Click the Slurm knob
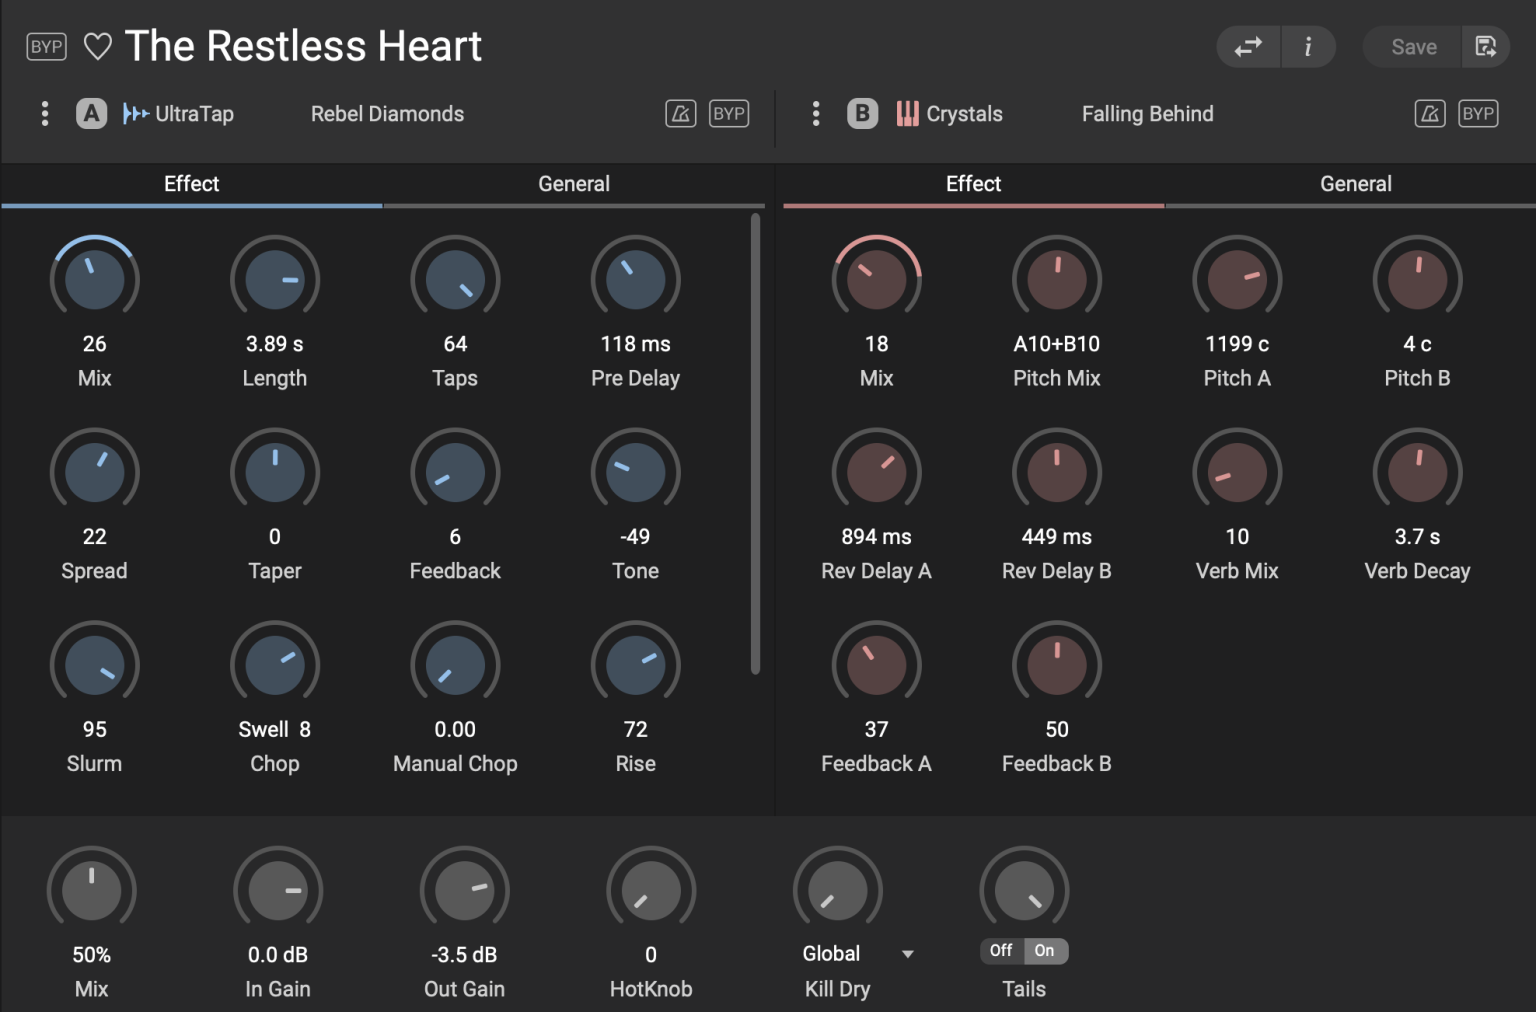Image resolution: width=1536 pixels, height=1012 pixels. [95, 666]
